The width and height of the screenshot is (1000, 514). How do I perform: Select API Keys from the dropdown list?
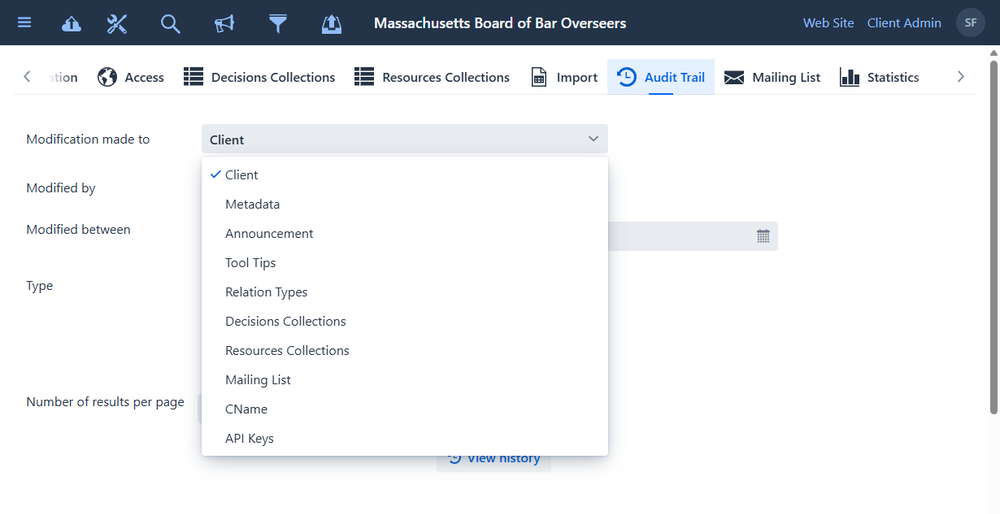tap(250, 438)
